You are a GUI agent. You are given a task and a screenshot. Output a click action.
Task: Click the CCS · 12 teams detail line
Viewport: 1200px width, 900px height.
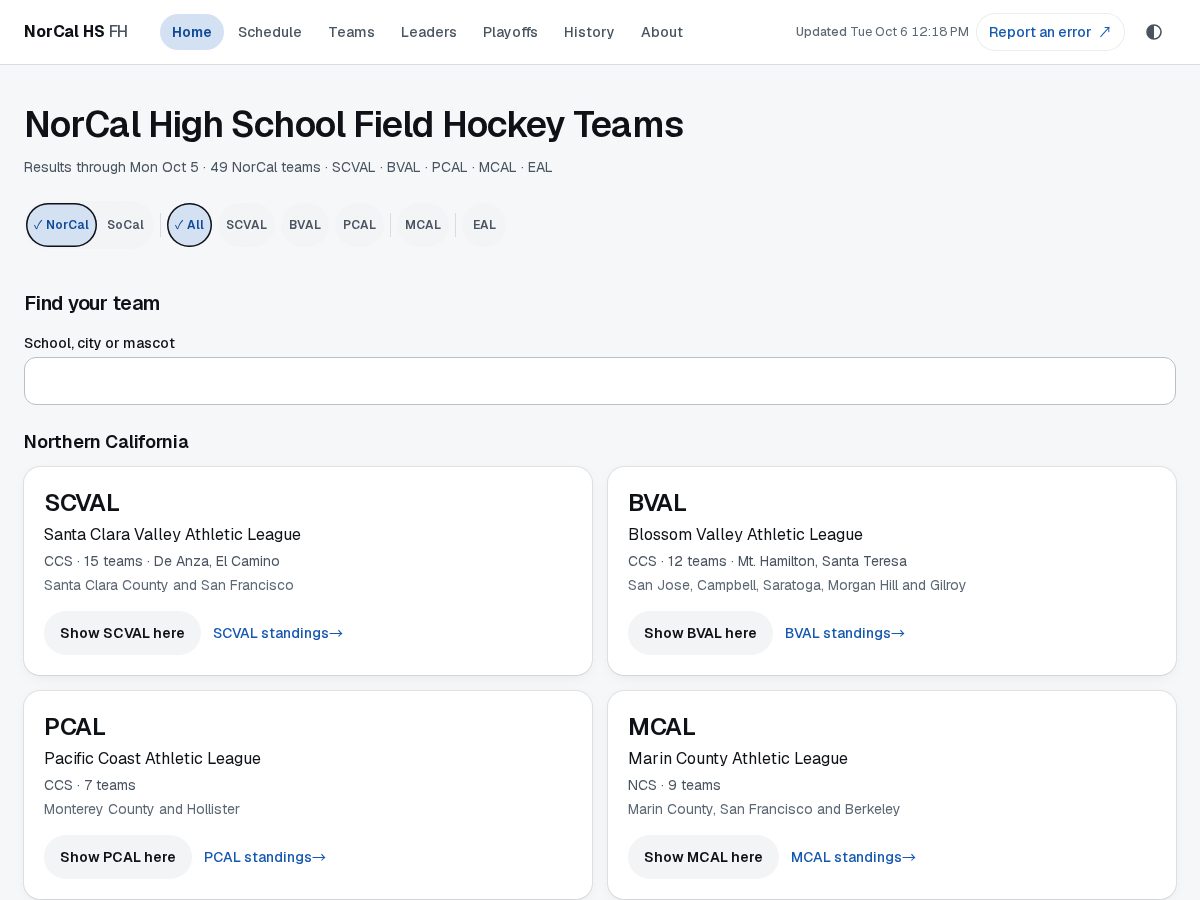(x=767, y=561)
